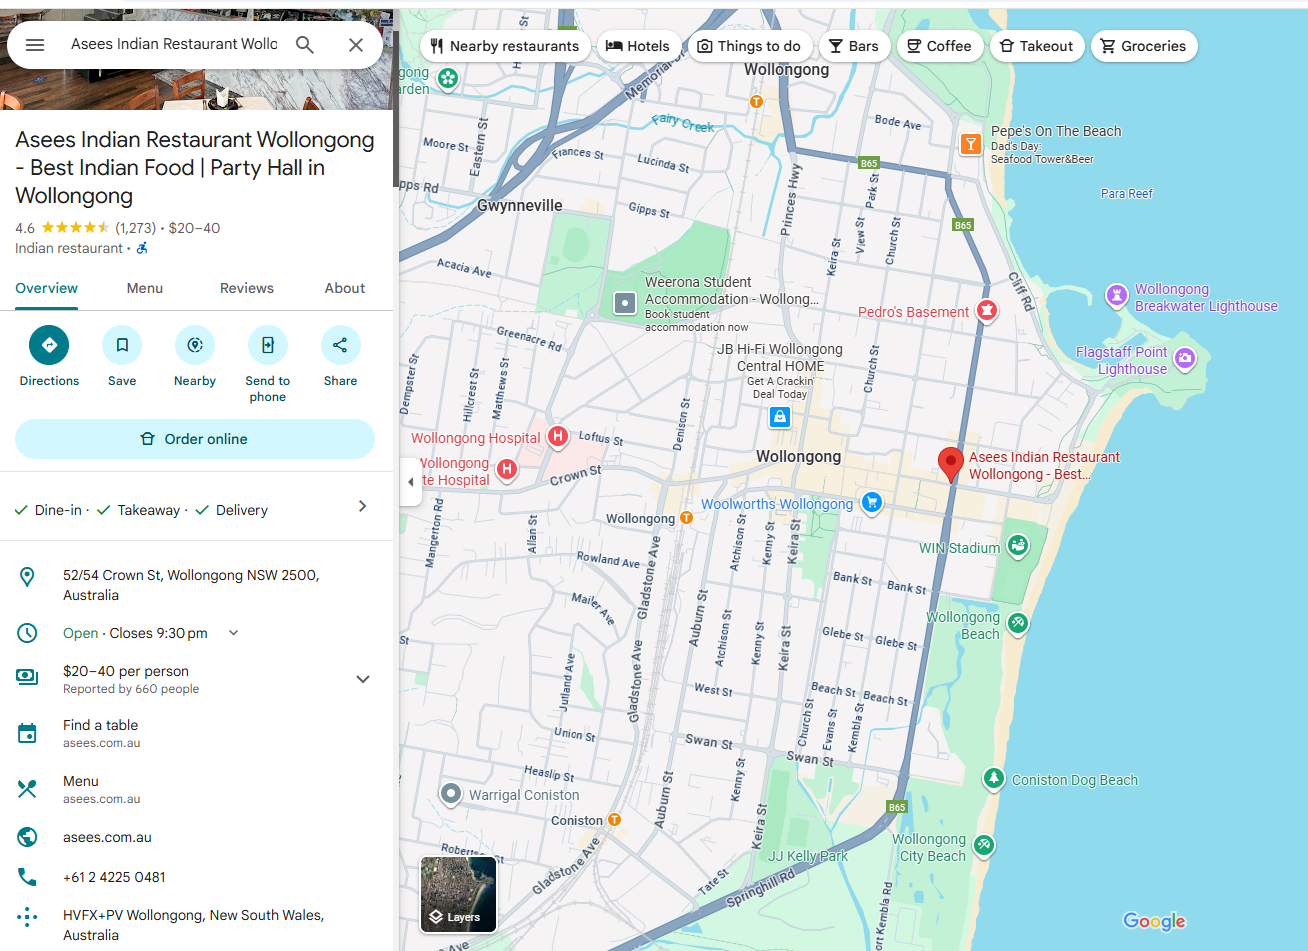The width and height of the screenshot is (1308, 951).
Task: Switch to the Reviews tab
Action: 246,288
